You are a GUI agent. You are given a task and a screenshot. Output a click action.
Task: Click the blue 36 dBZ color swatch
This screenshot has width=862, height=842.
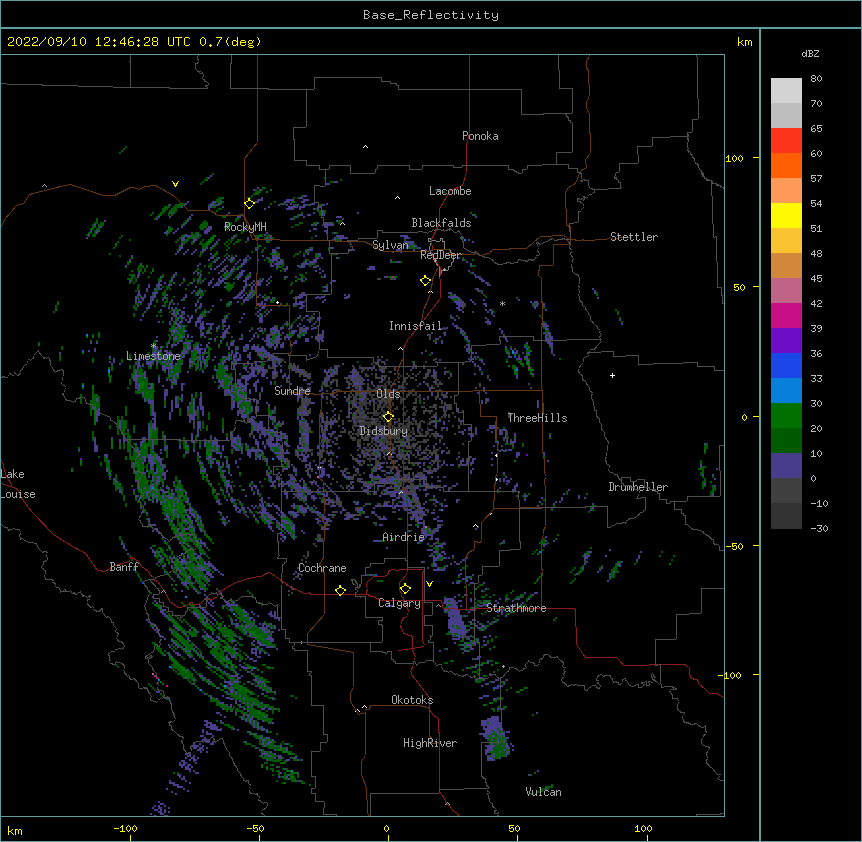tap(786, 365)
